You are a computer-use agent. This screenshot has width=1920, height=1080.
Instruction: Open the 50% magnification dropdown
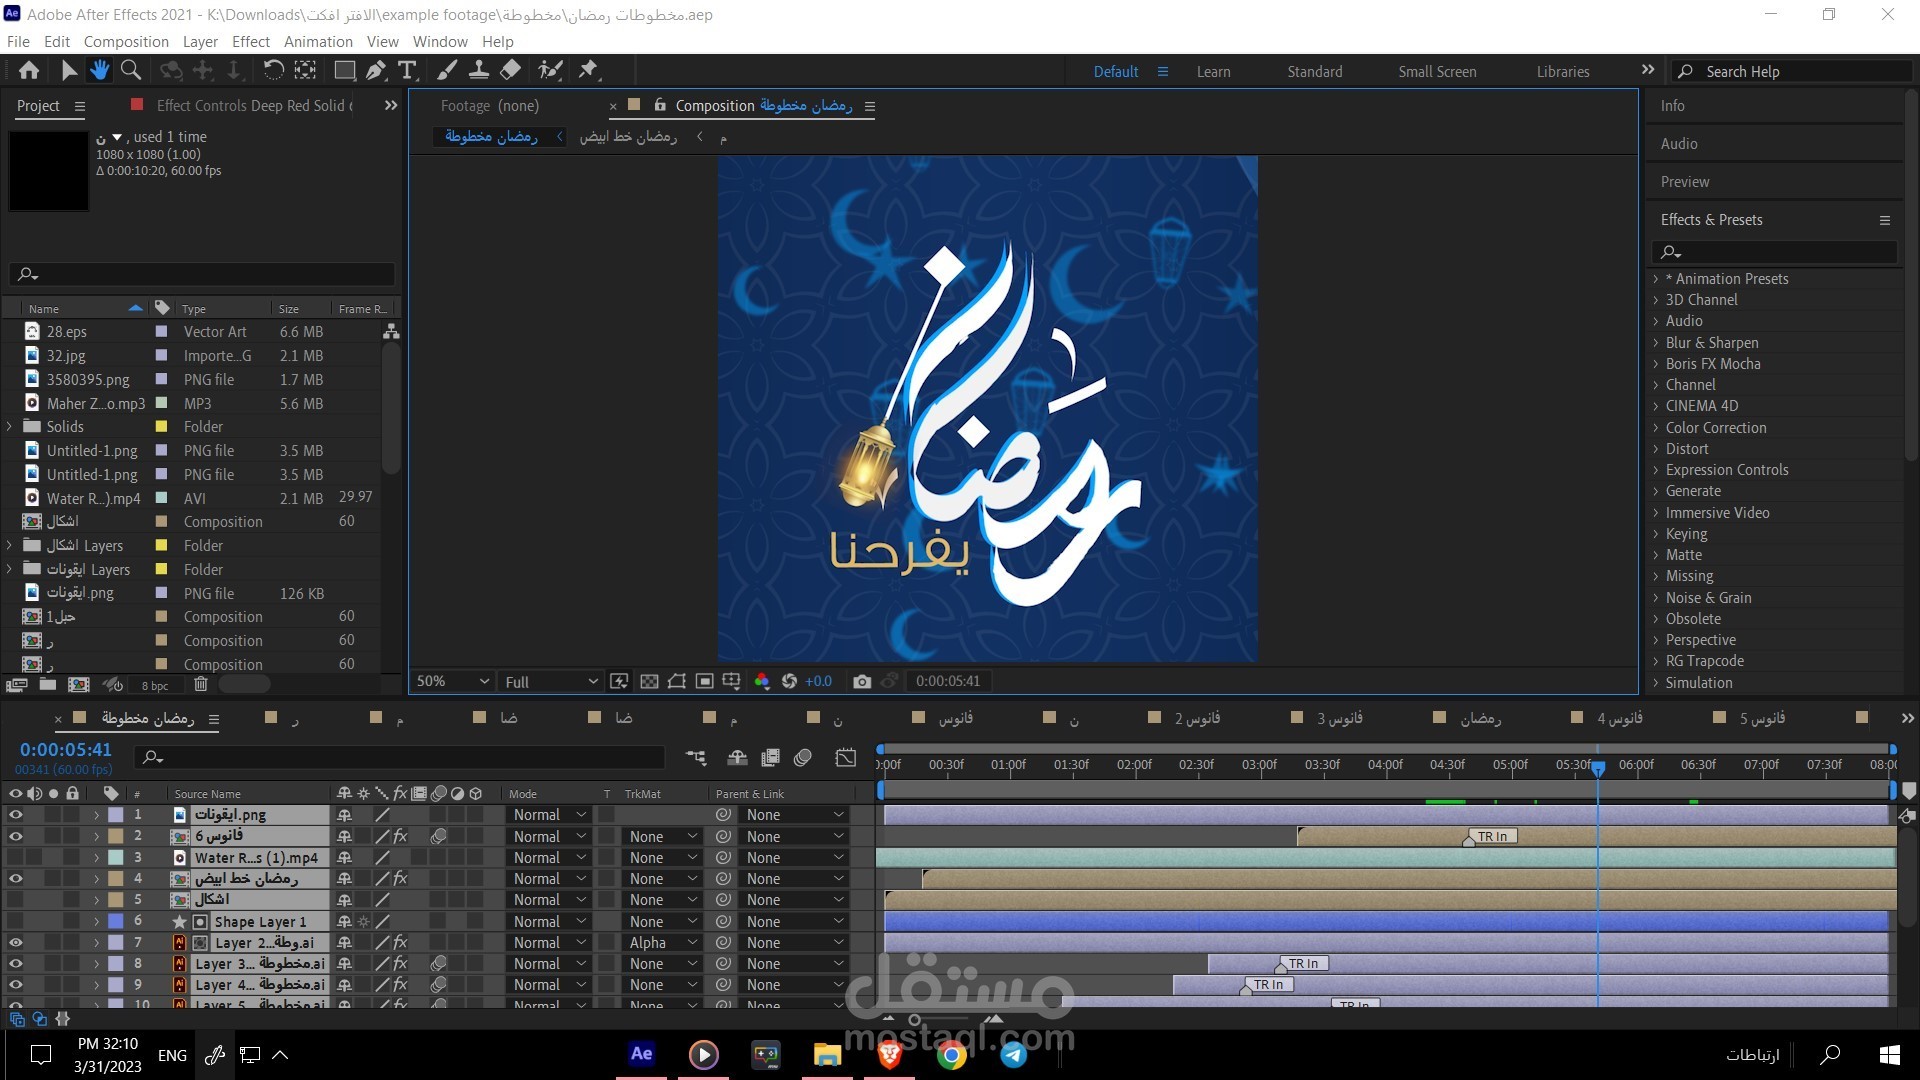click(x=452, y=681)
